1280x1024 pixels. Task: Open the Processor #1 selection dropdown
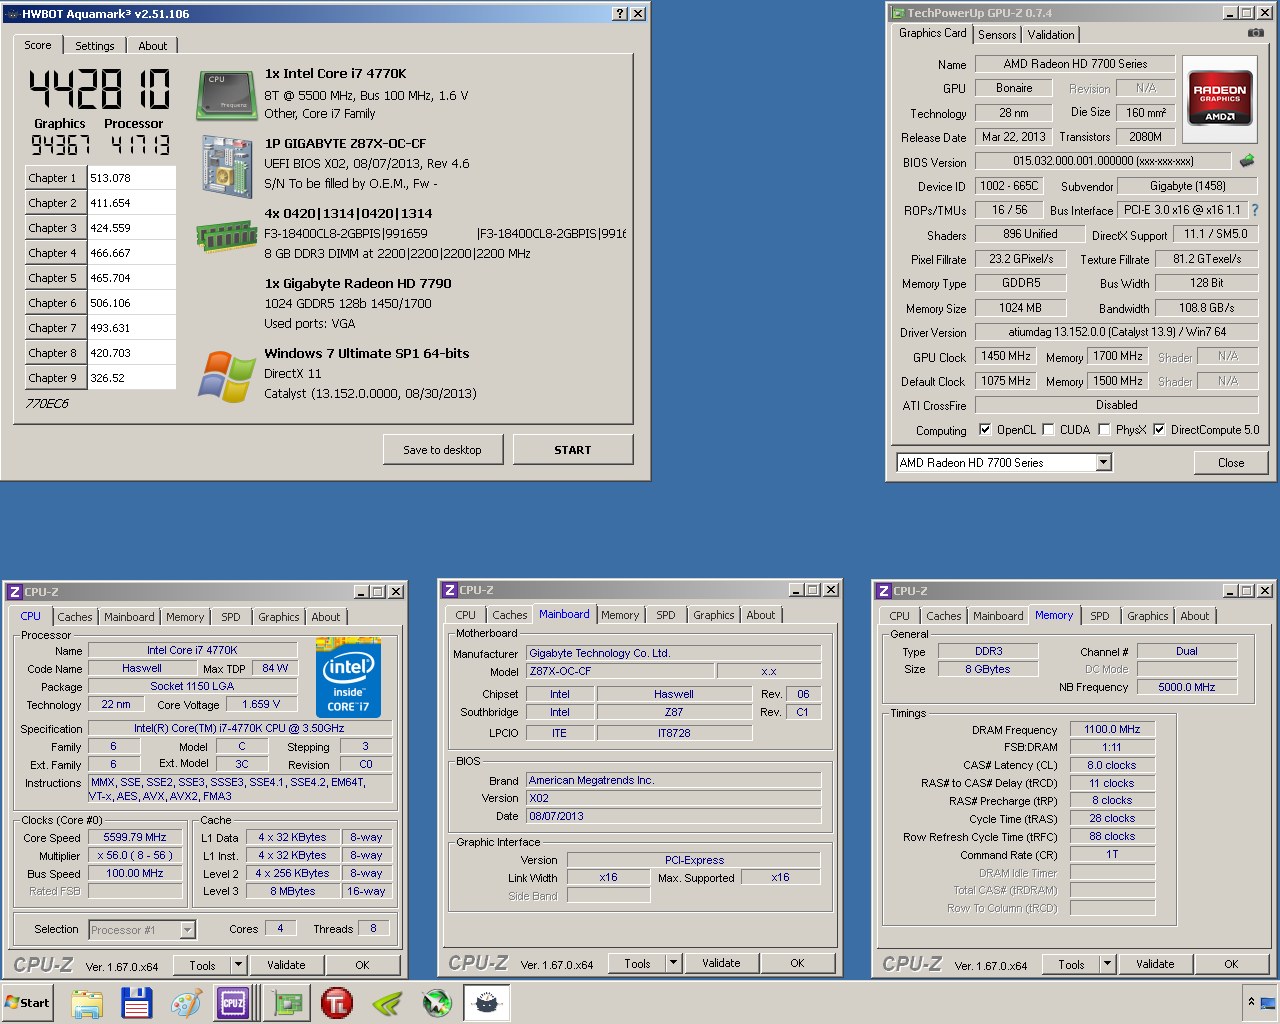[187, 930]
